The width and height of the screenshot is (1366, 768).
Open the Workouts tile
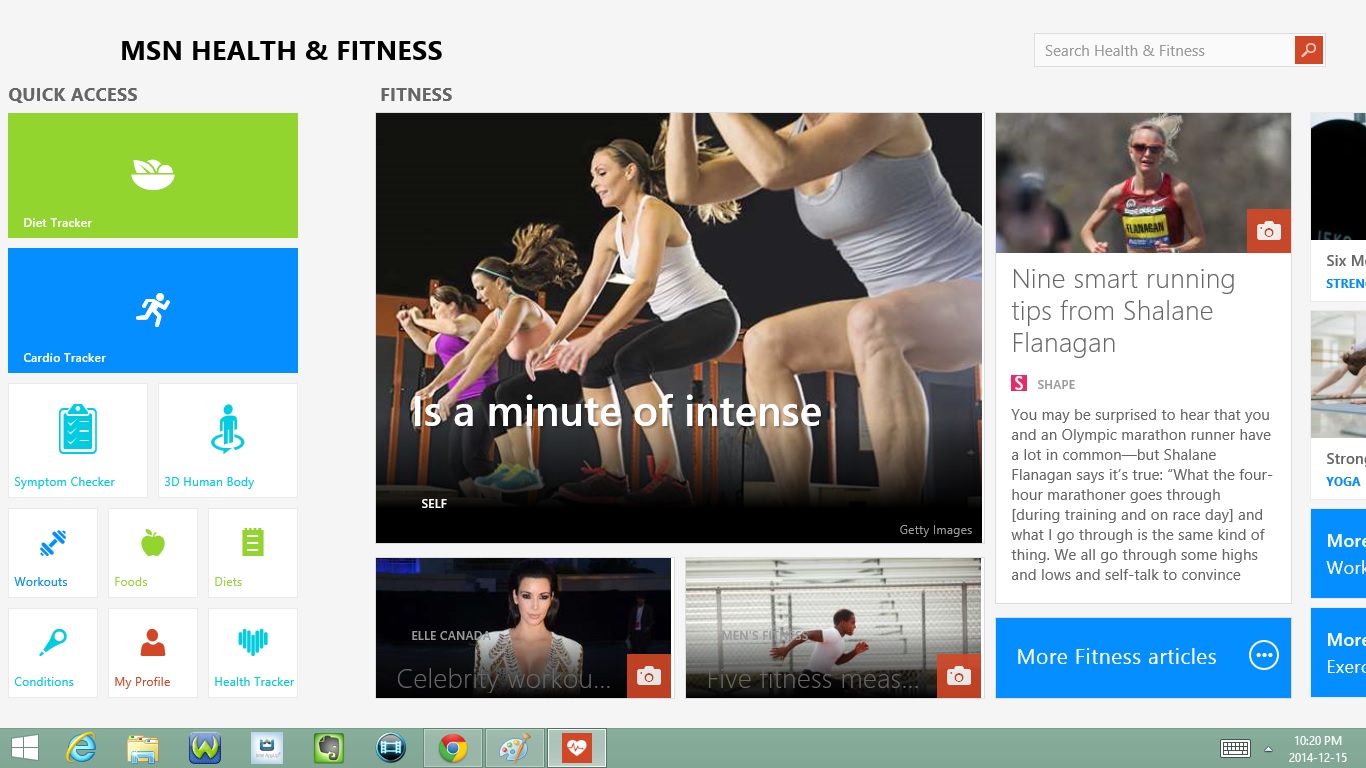coord(53,553)
